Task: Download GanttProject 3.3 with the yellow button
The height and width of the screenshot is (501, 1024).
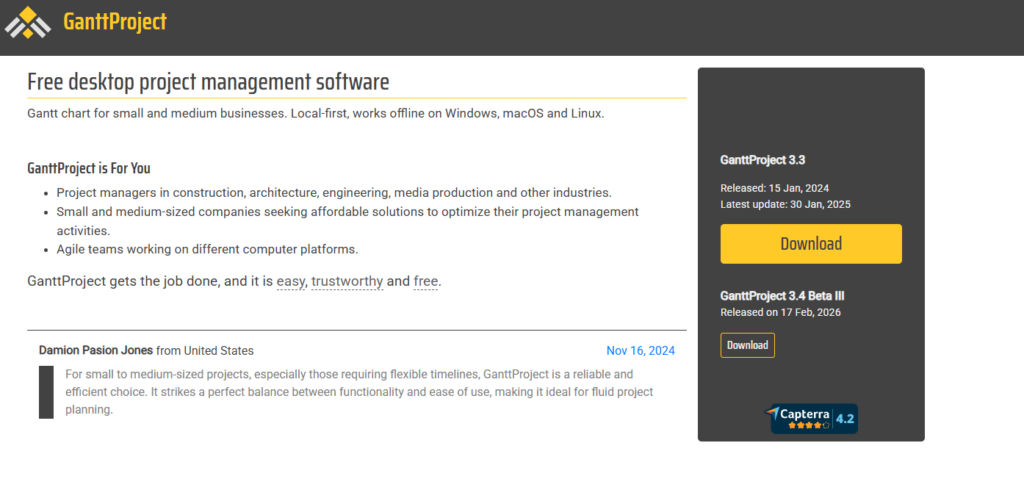Action: tap(811, 244)
